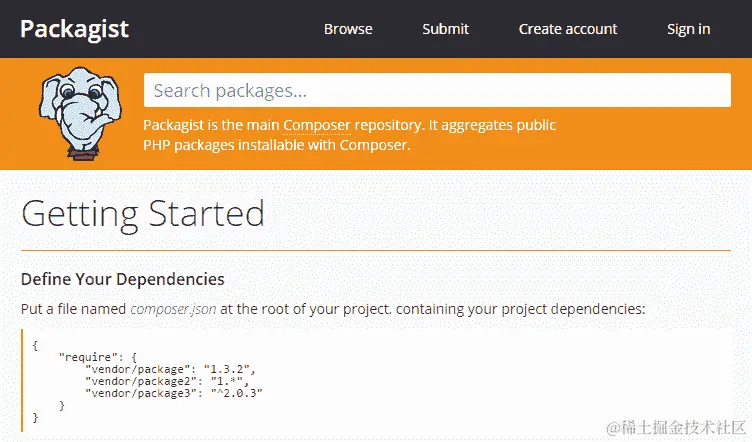Image resolution: width=752 pixels, height=442 pixels.
Task: Click the vendor/package 1.3.2 code line
Action: (170, 369)
